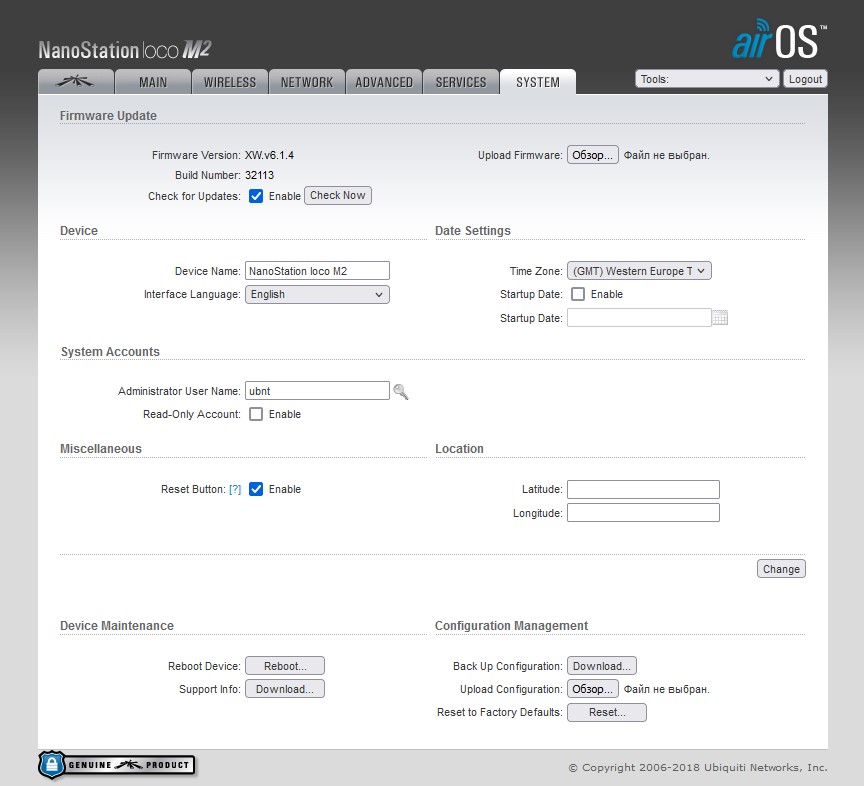Viewport: 864px width, 786px height.
Task: Switch to the WIRELESS tab
Action: coord(230,82)
